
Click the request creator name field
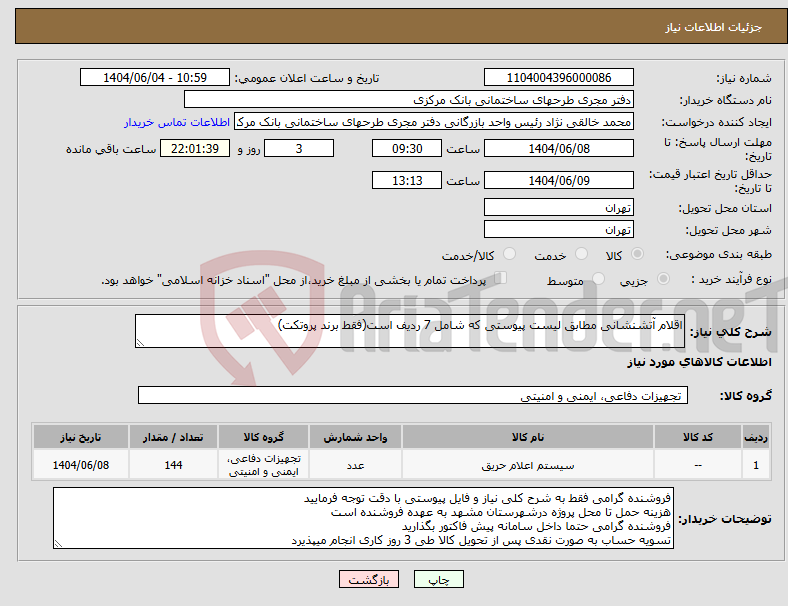(434, 122)
